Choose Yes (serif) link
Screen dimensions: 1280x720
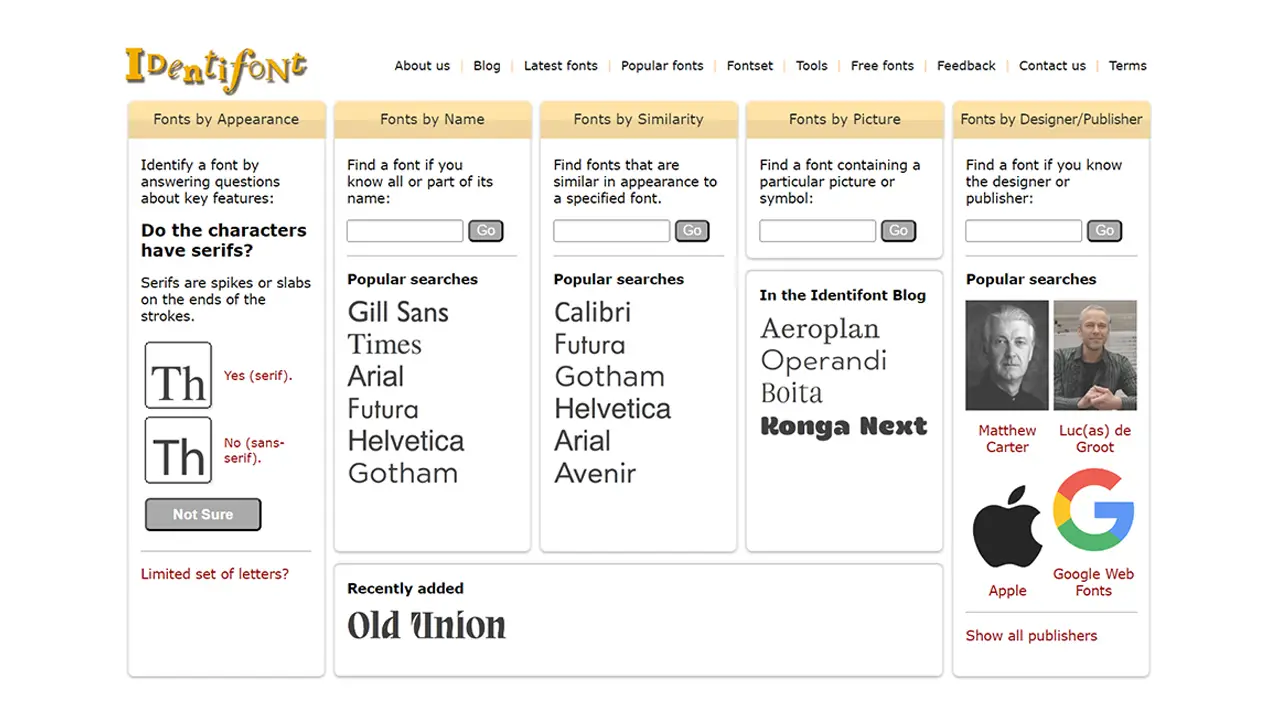tap(258, 376)
